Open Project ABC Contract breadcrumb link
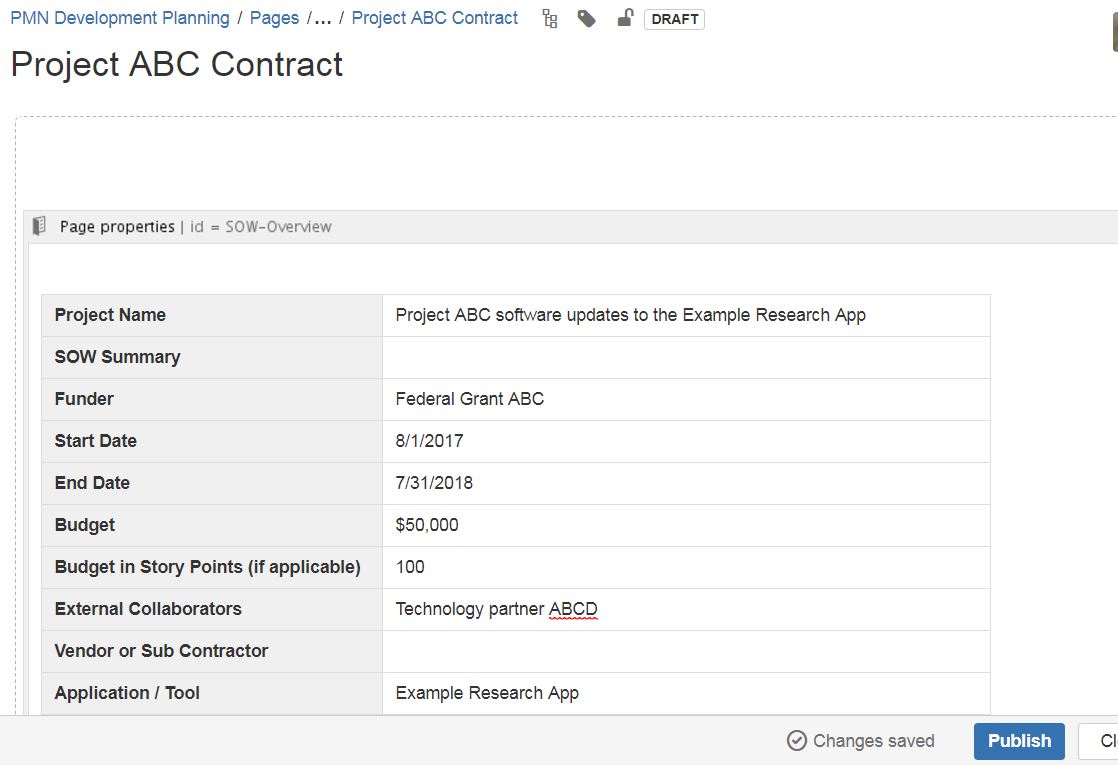This screenshot has width=1118, height=765. point(435,18)
